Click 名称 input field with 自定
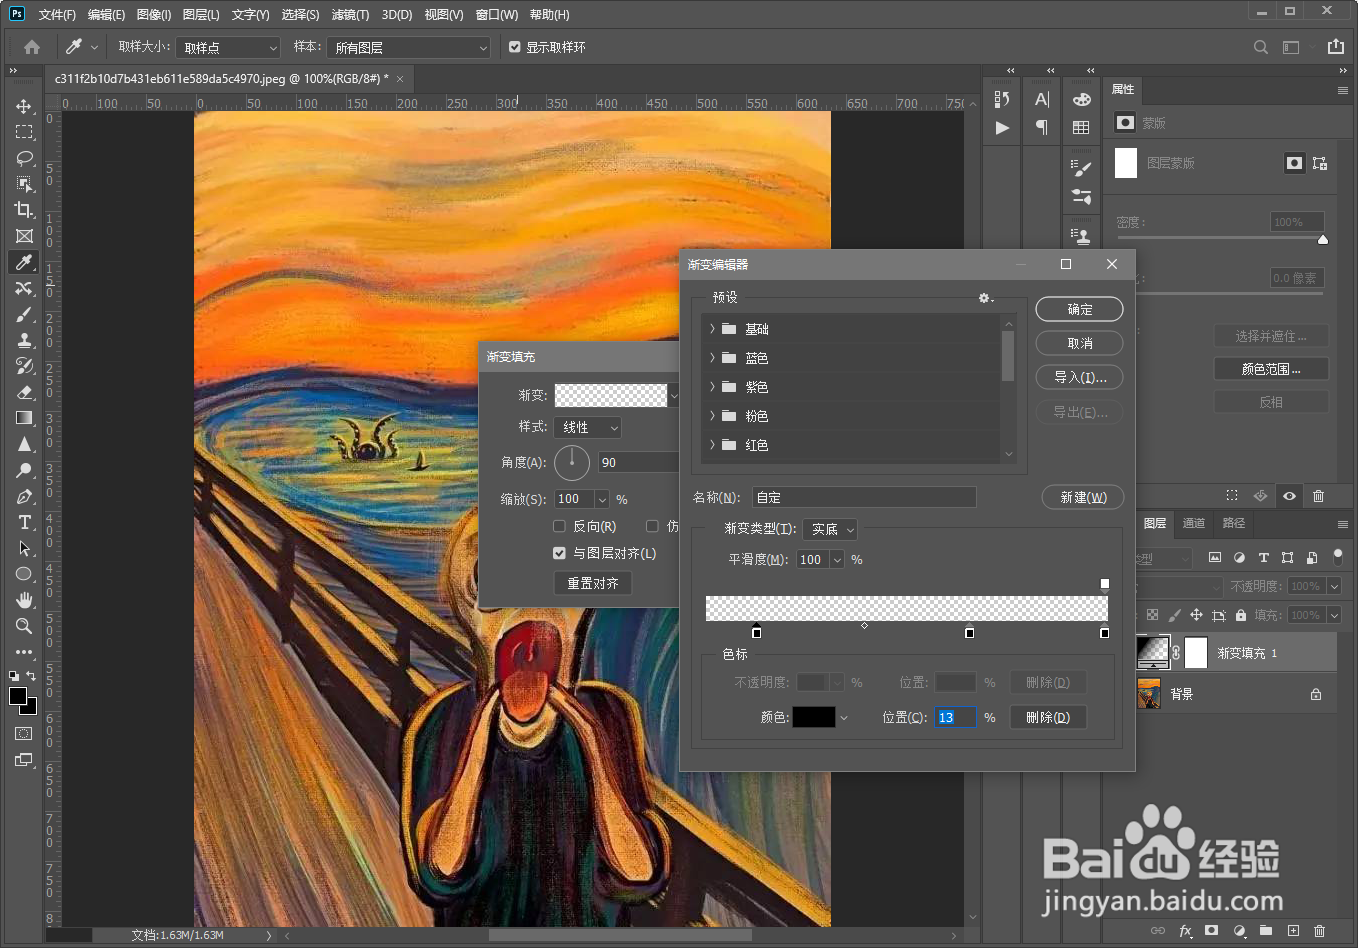Image resolution: width=1358 pixels, height=948 pixels. pyautogui.click(x=864, y=497)
